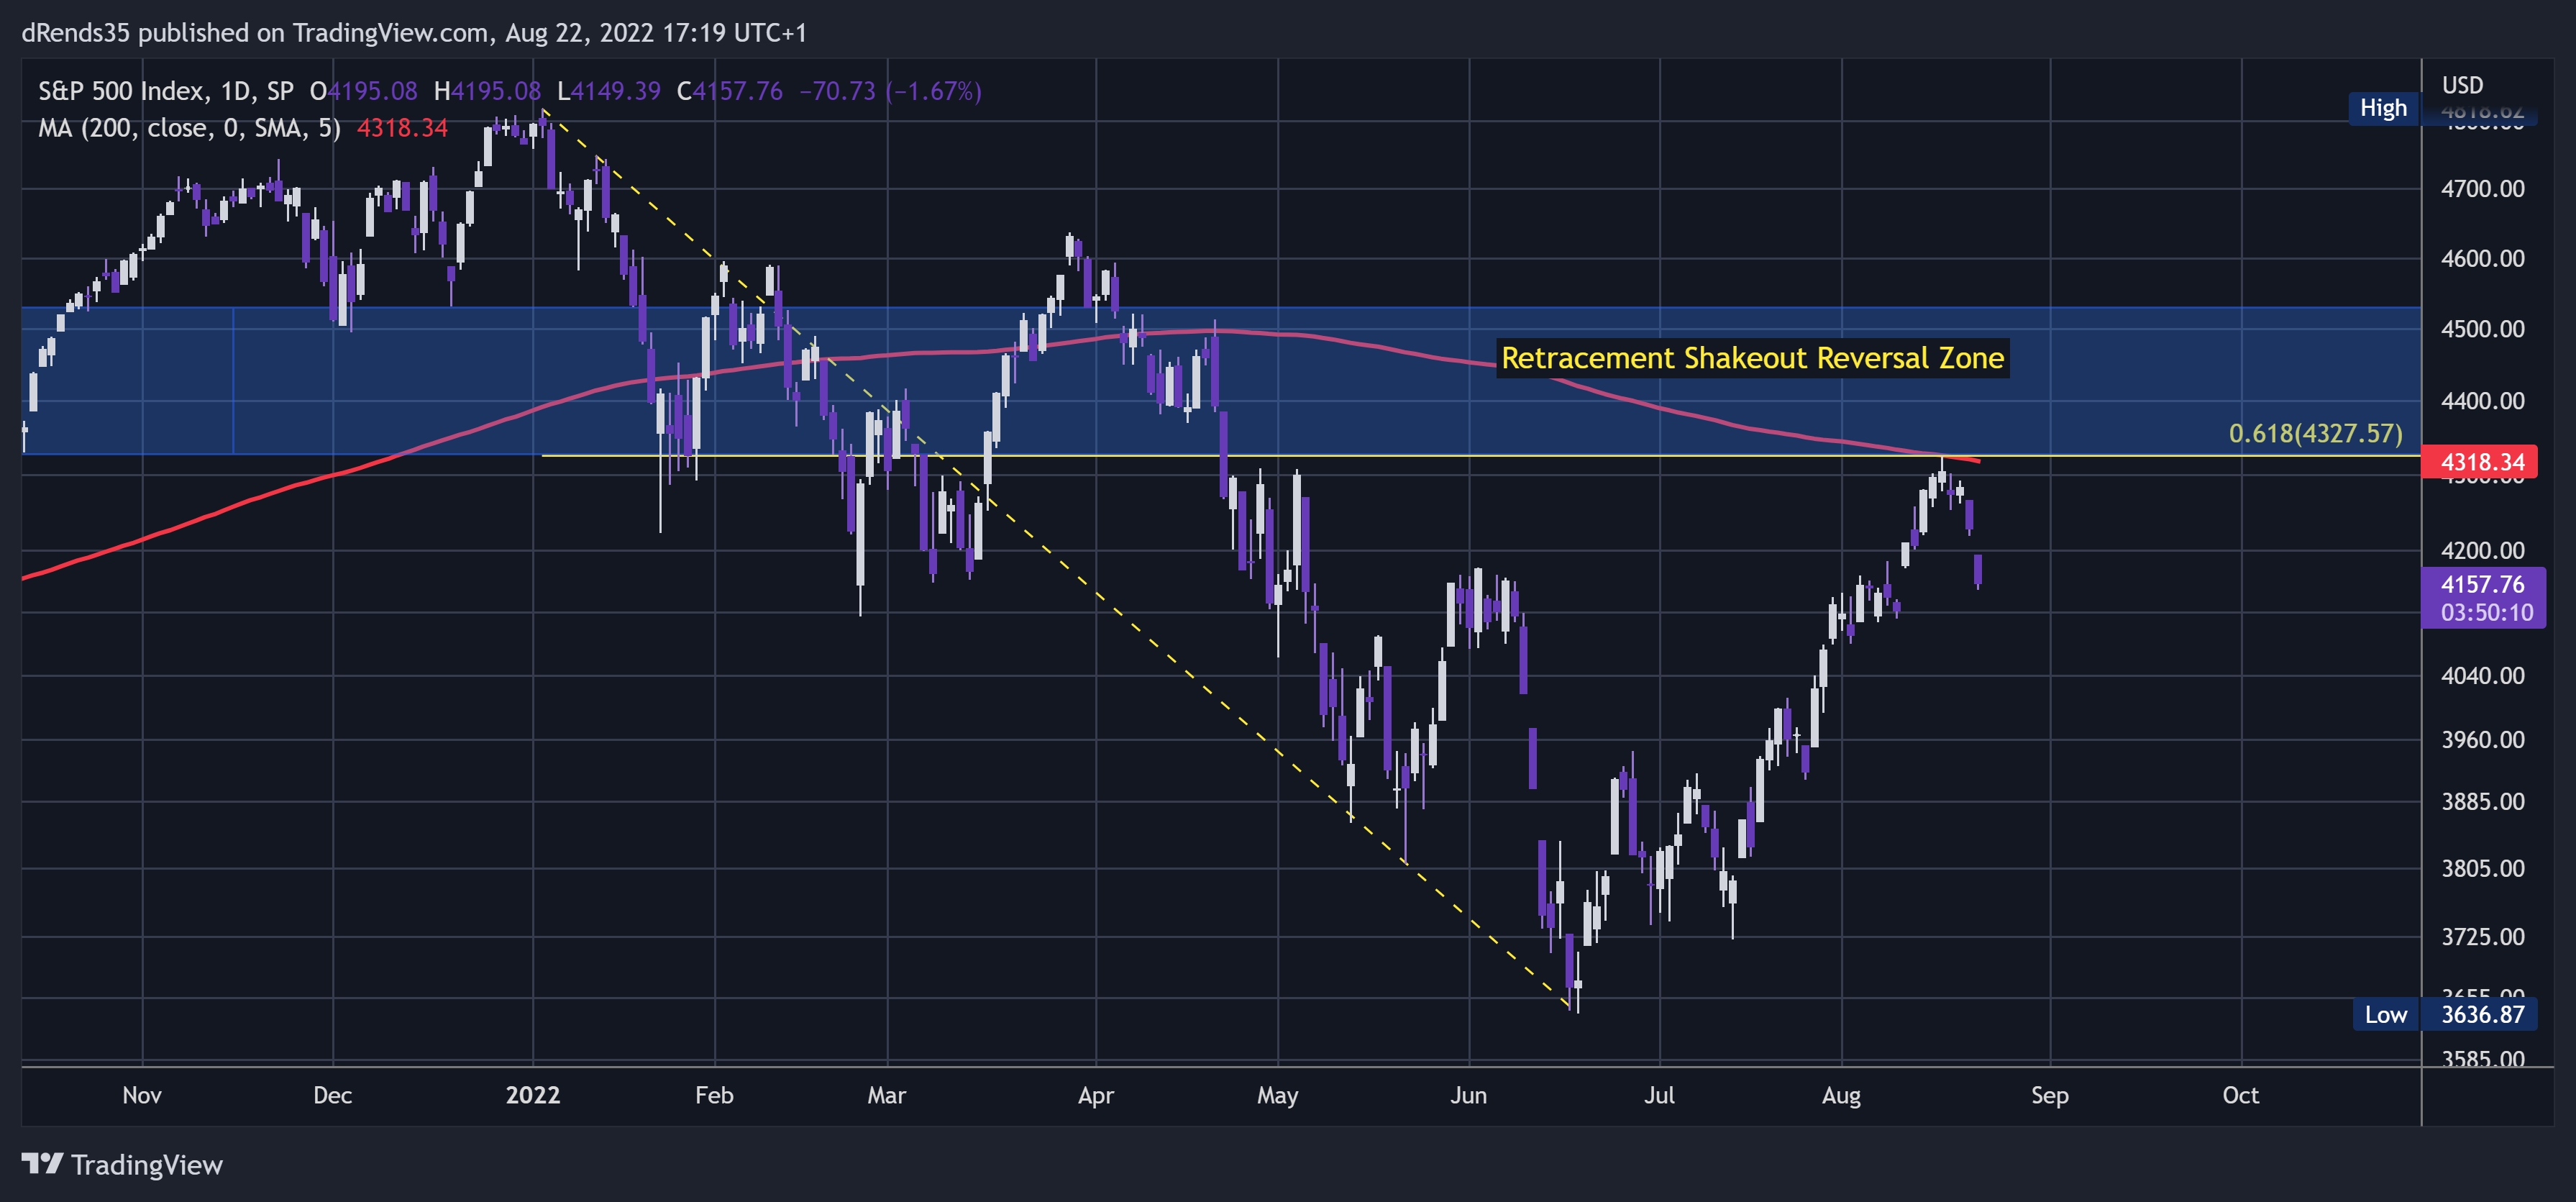Click the USD currency label
Screen dimensions: 2576x1202
pyautogui.click(x=2462, y=85)
